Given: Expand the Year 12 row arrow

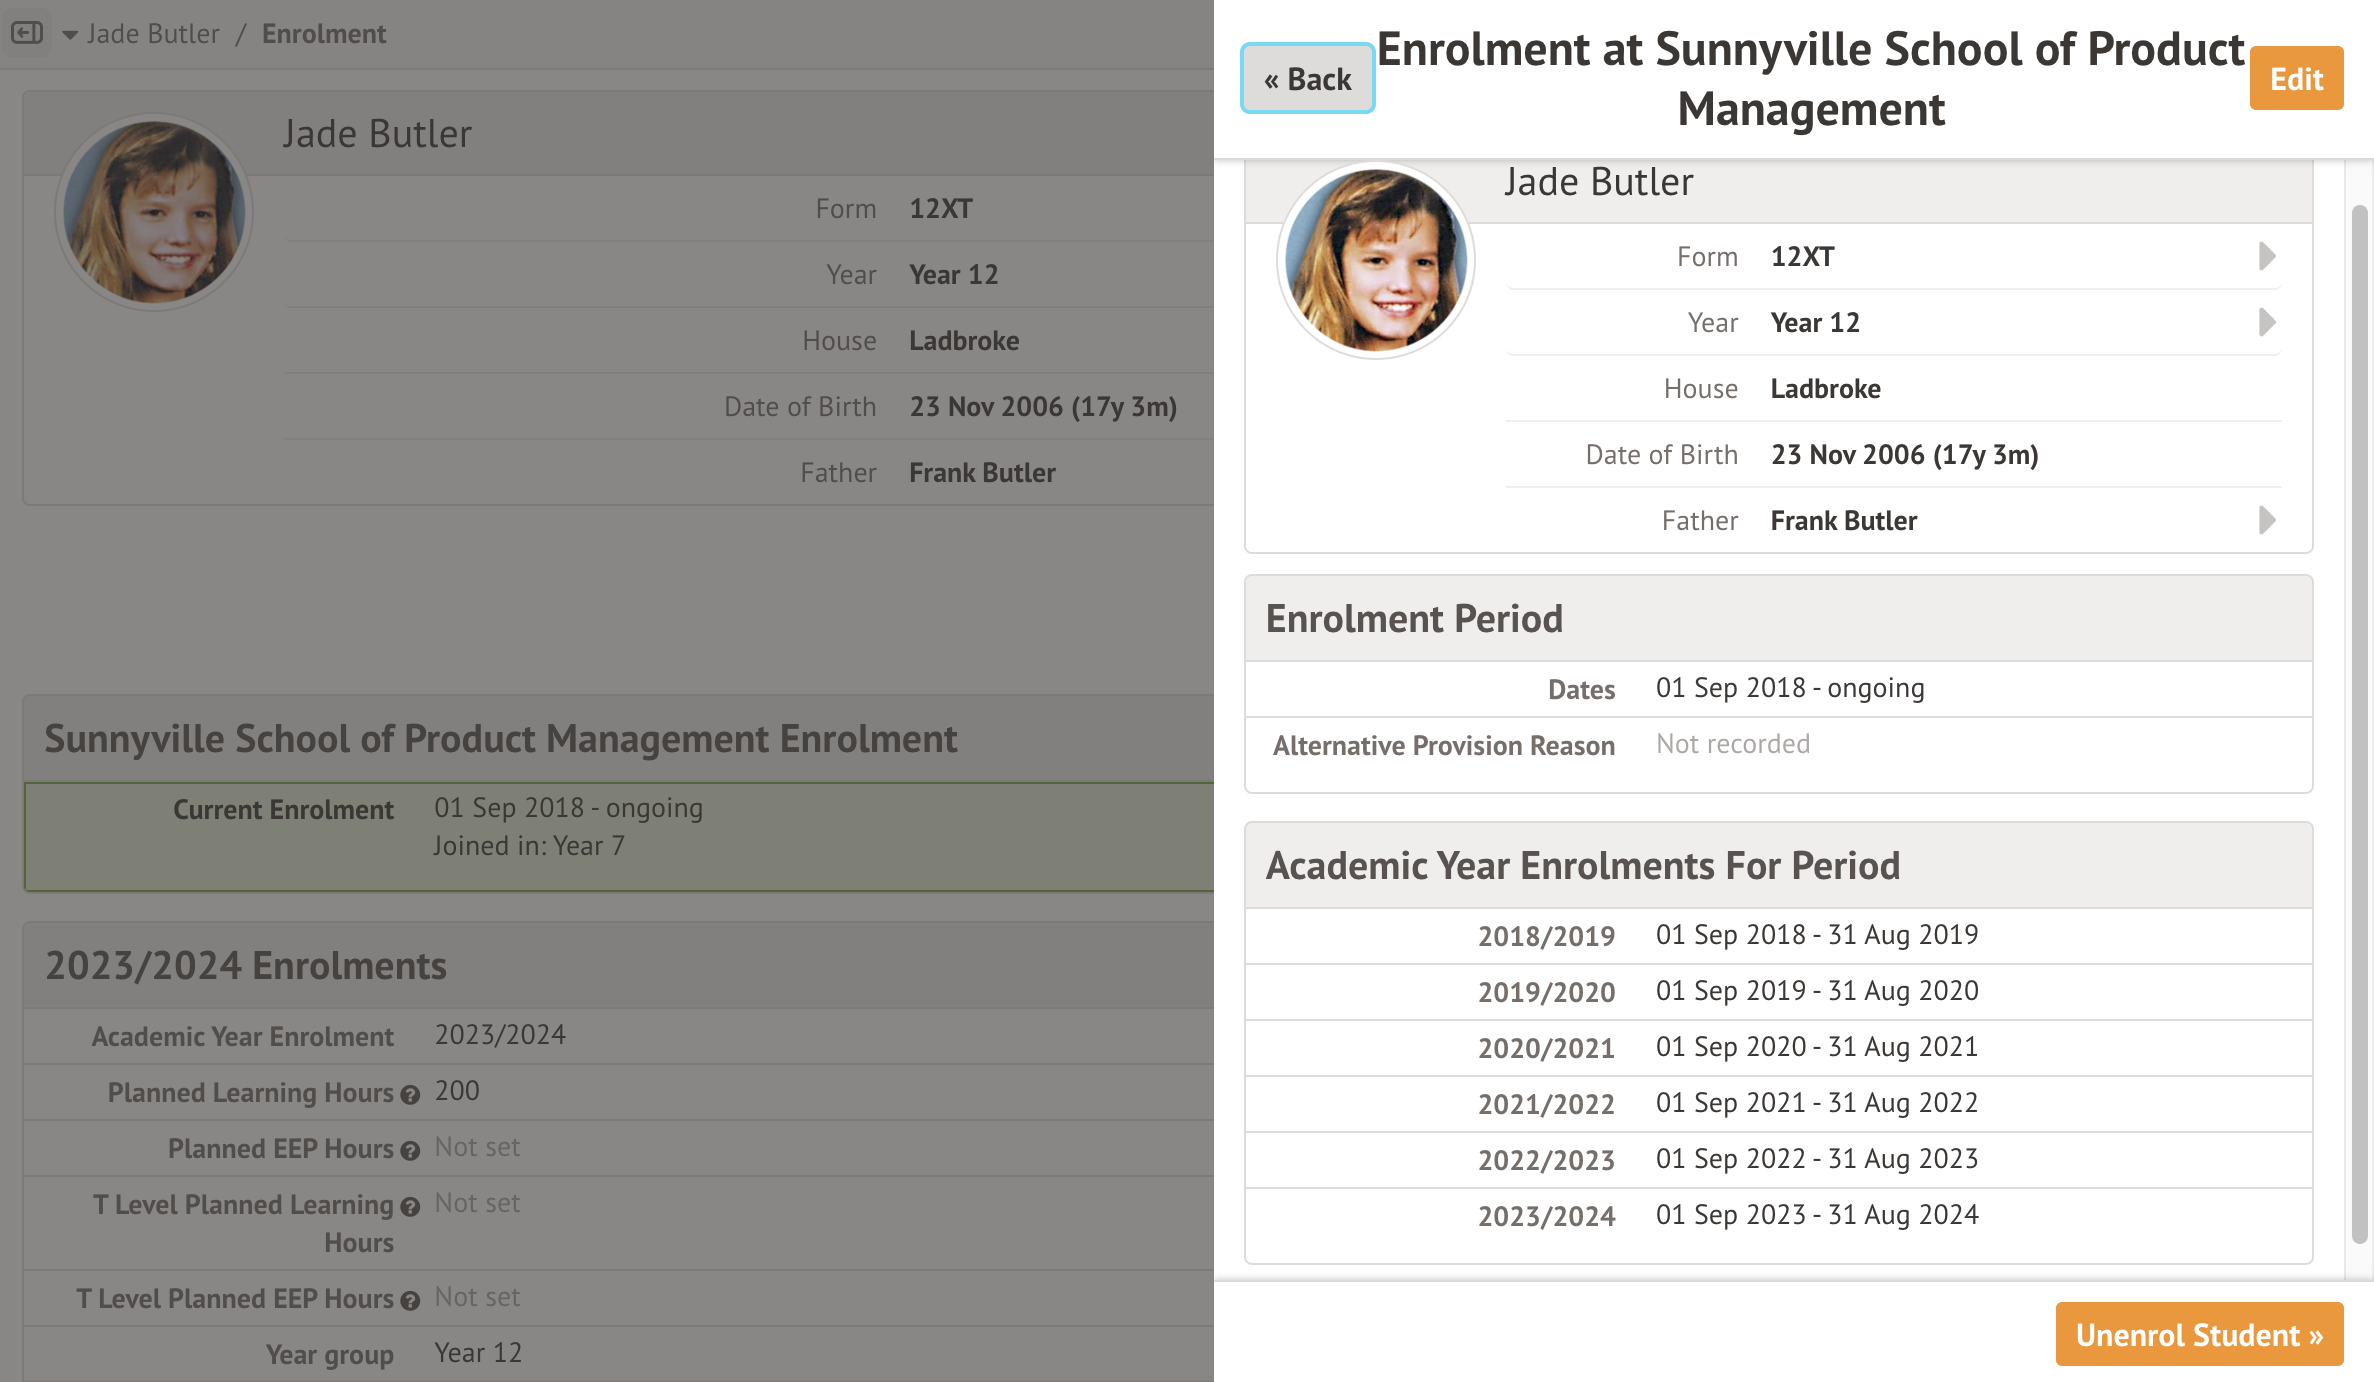Looking at the screenshot, I should pos(2266,323).
